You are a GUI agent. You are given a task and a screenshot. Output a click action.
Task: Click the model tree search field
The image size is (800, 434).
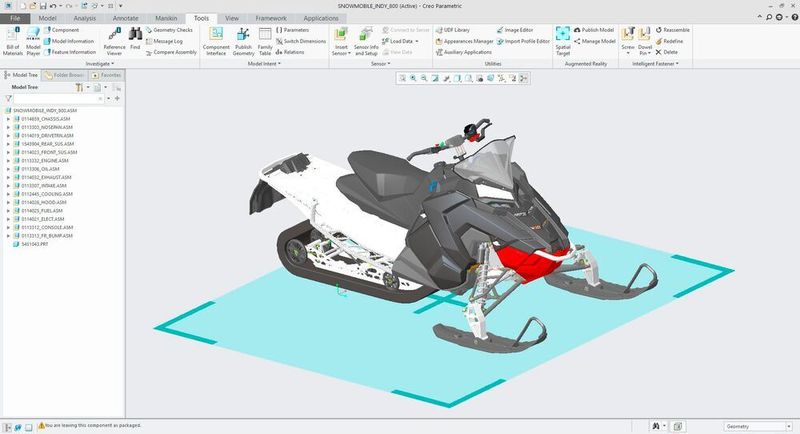click(59, 98)
